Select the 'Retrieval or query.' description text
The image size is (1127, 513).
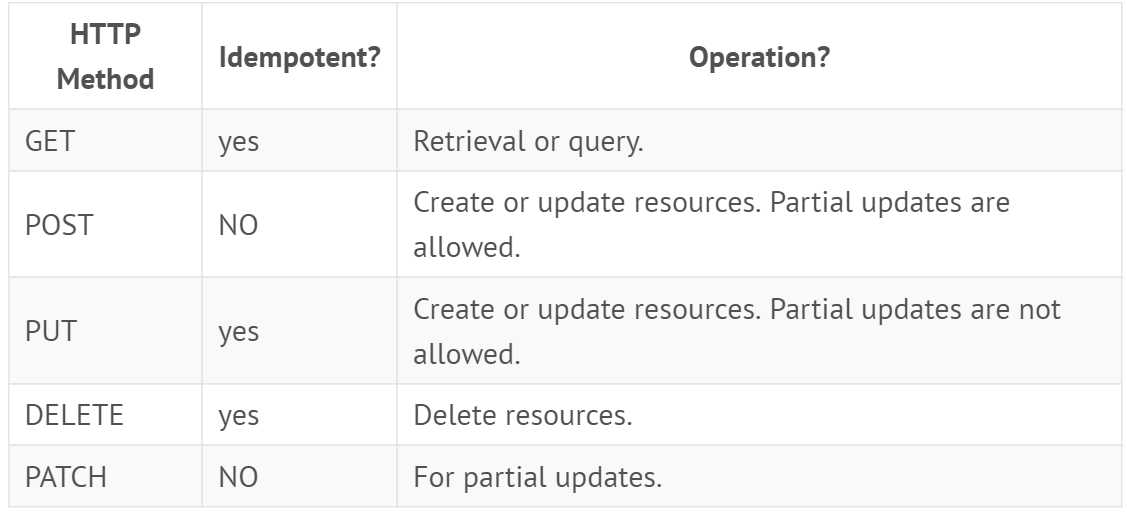(528, 141)
